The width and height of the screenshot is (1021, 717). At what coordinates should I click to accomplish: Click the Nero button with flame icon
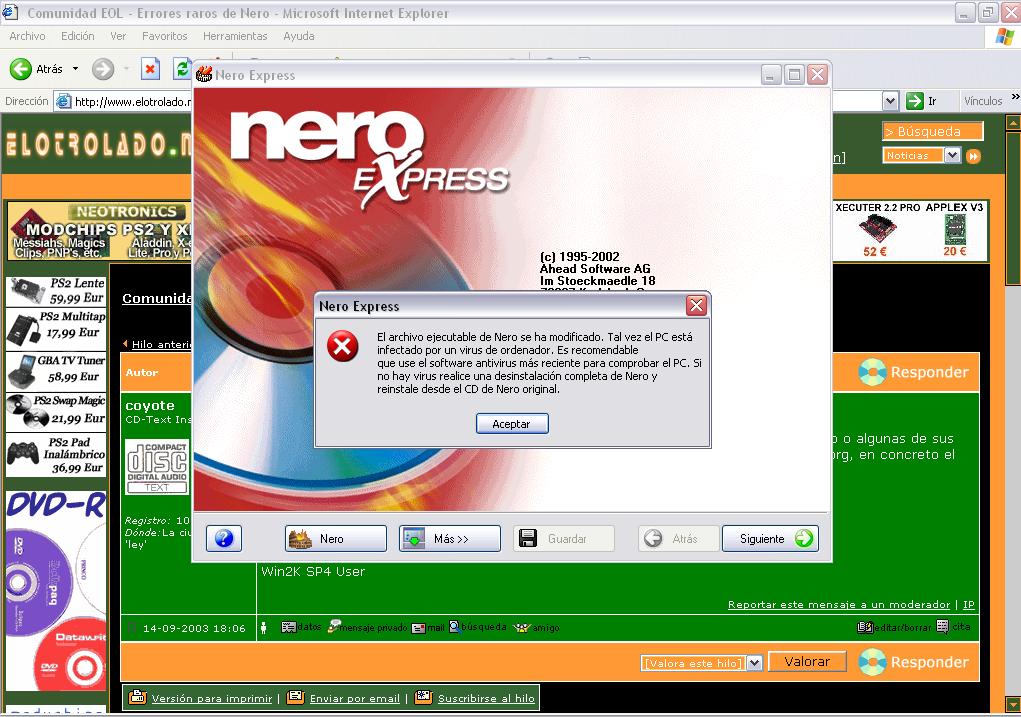point(335,539)
